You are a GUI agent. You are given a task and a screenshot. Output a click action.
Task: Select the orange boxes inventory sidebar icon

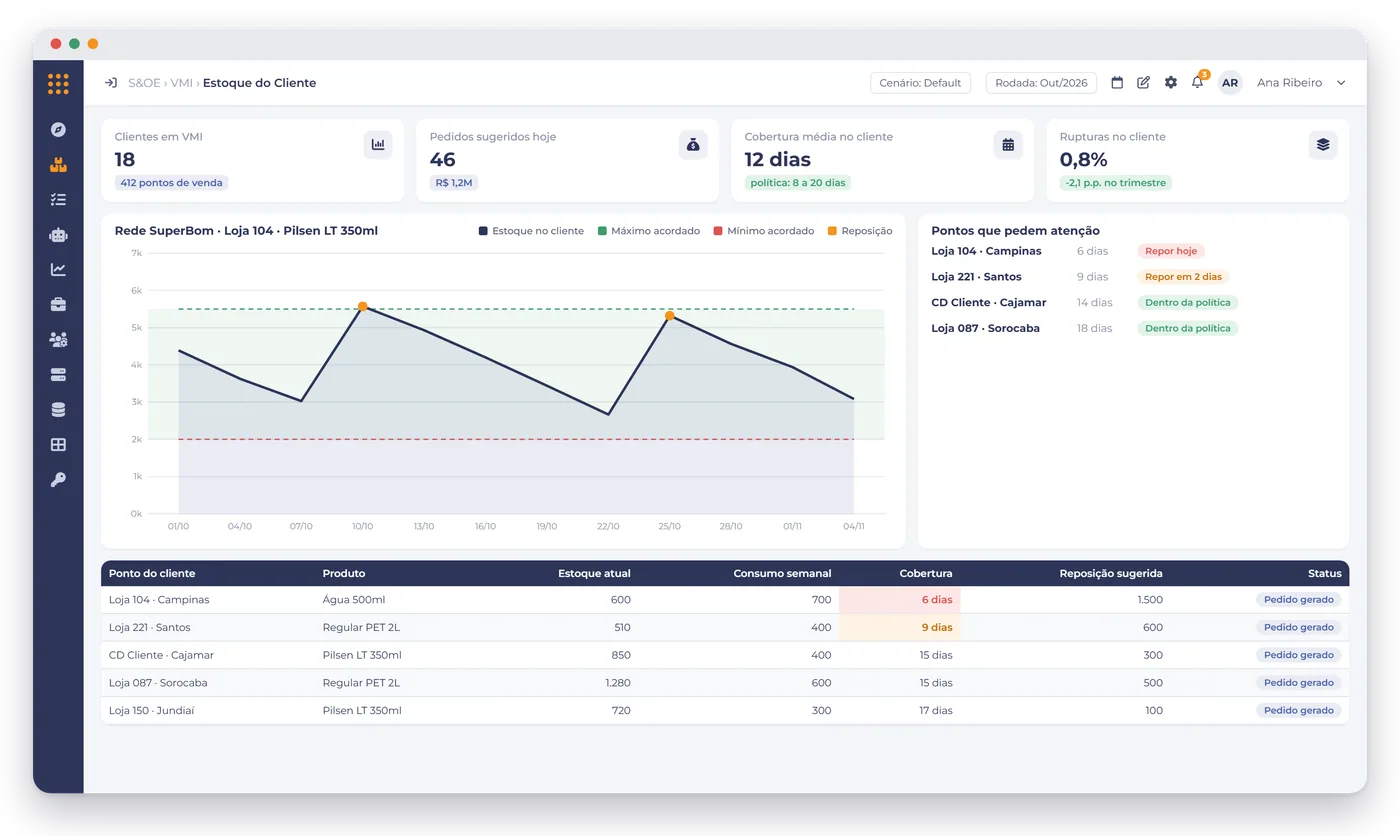pos(58,164)
